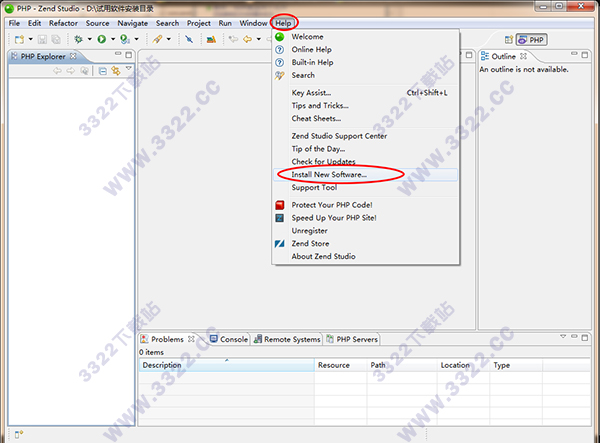Close the PHP Explorer view tab

pos(73,56)
